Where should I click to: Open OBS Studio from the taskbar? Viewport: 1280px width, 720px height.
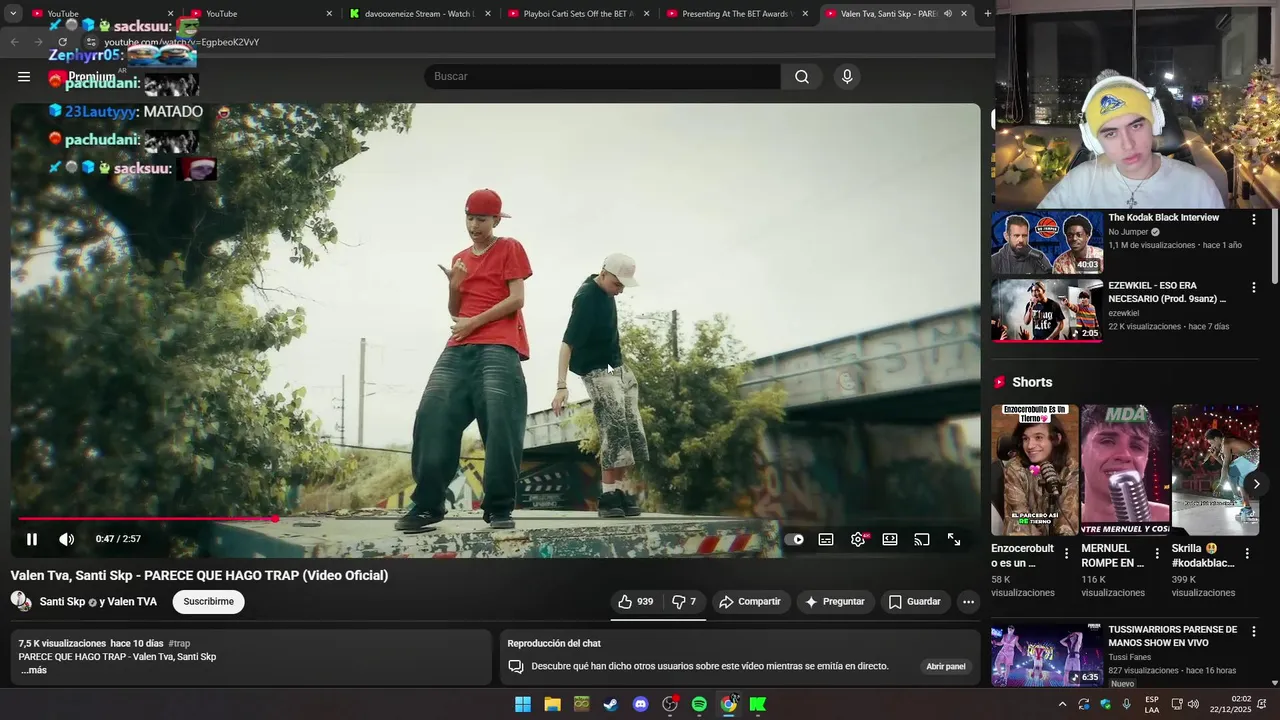coord(670,704)
